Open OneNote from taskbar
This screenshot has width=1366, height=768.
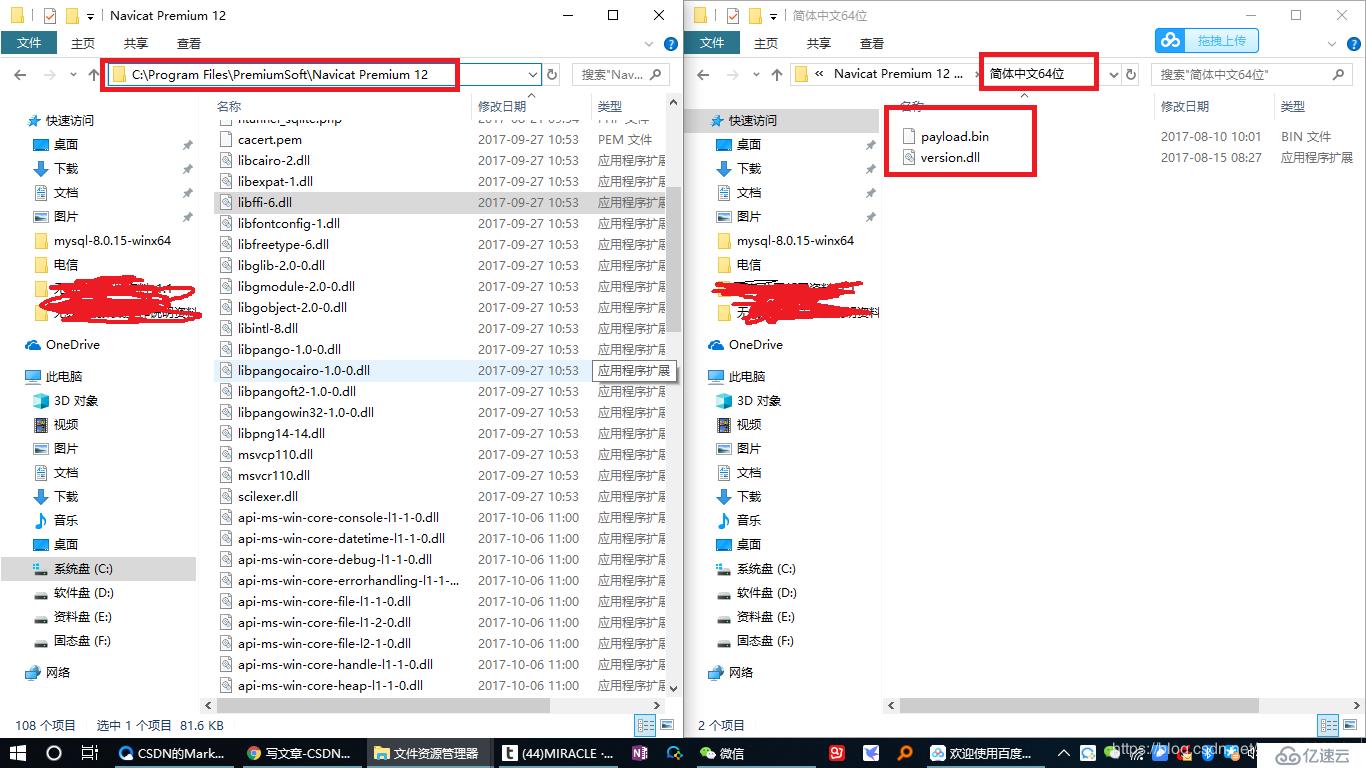[640, 753]
